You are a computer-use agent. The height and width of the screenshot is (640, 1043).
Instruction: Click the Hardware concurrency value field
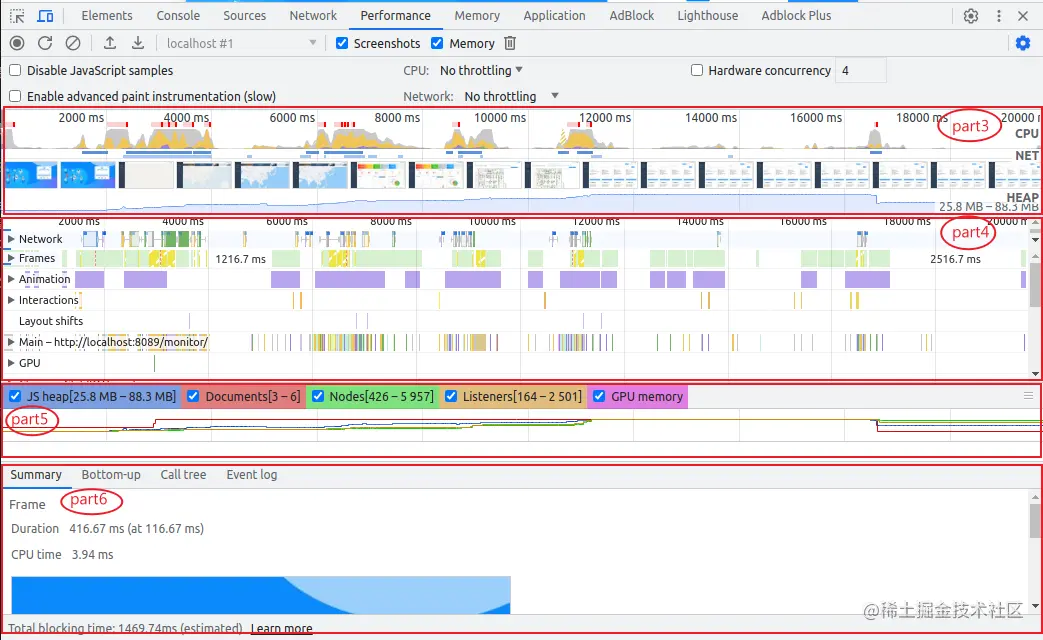pos(861,71)
